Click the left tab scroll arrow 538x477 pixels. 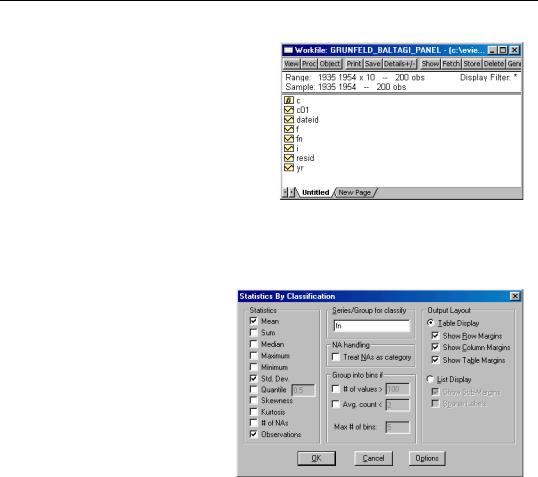(x=285, y=193)
